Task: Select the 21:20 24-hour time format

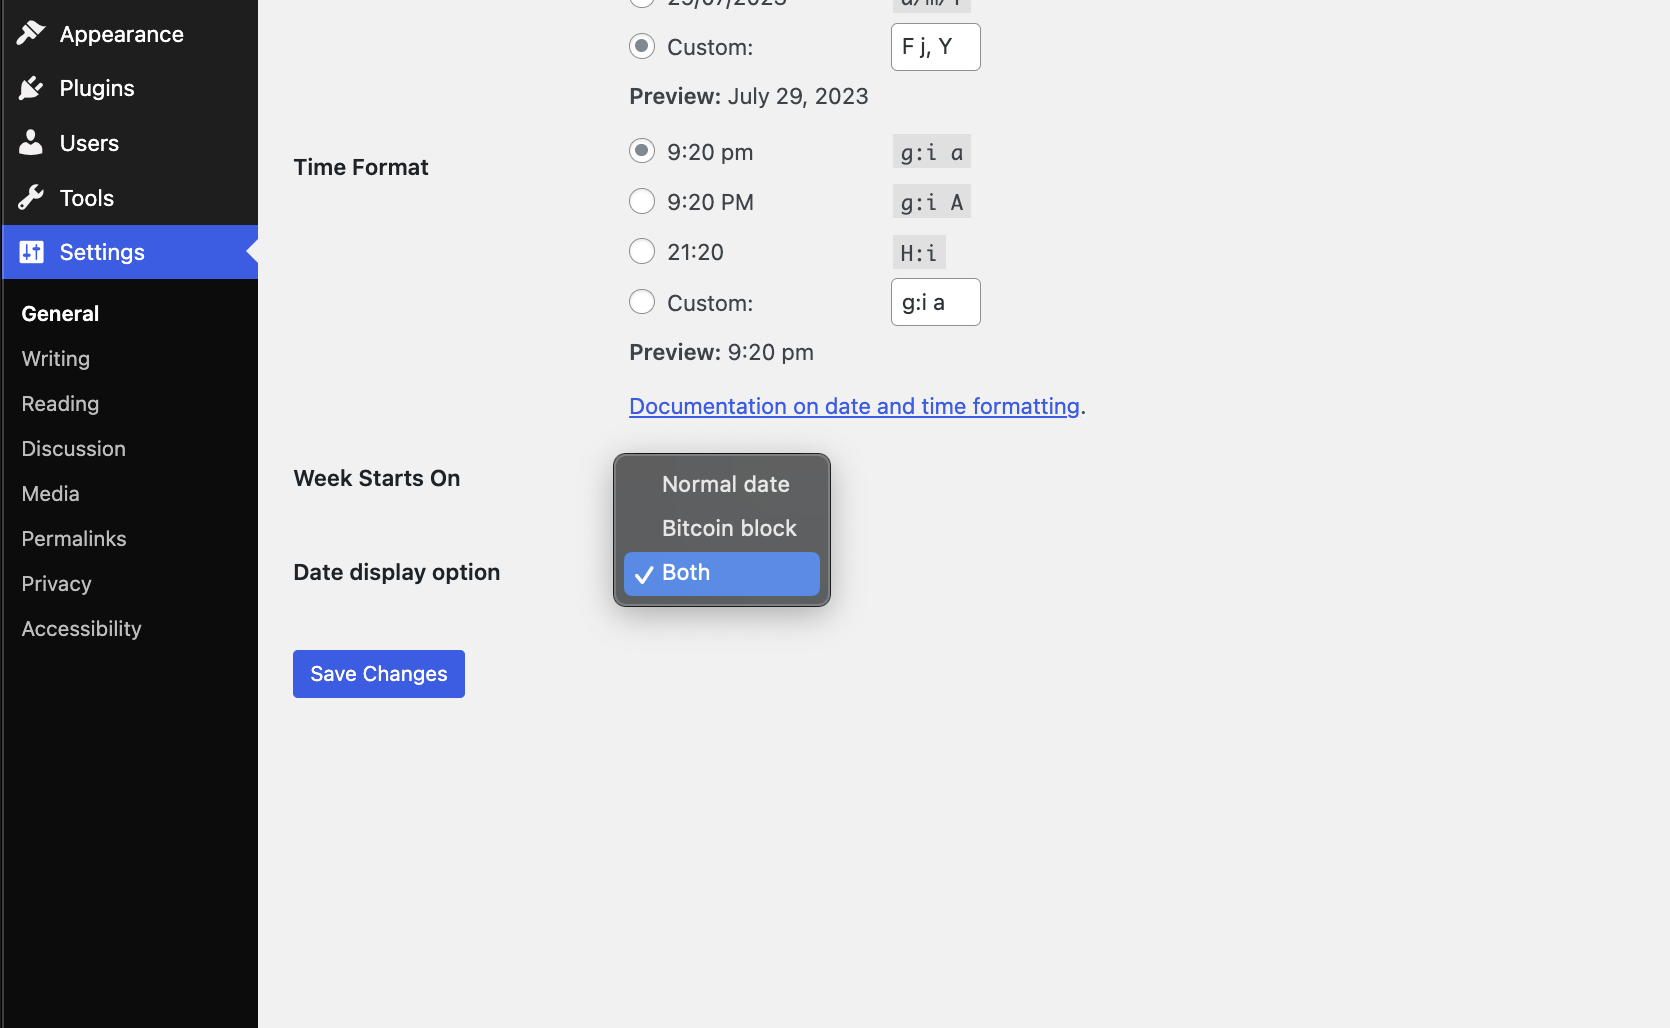Action: [x=642, y=251]
